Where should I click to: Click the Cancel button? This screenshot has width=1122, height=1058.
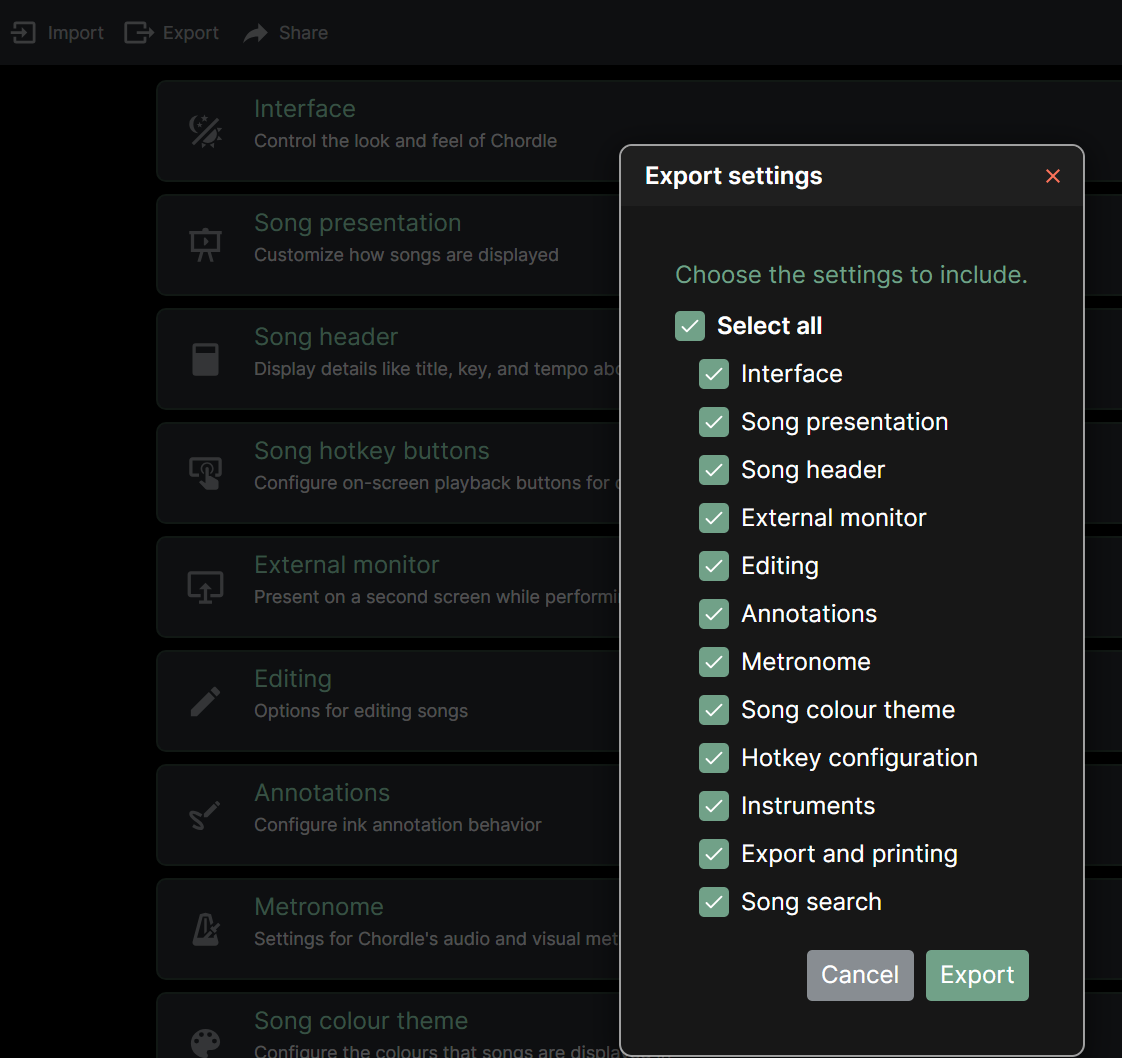(x=860, y=975)
